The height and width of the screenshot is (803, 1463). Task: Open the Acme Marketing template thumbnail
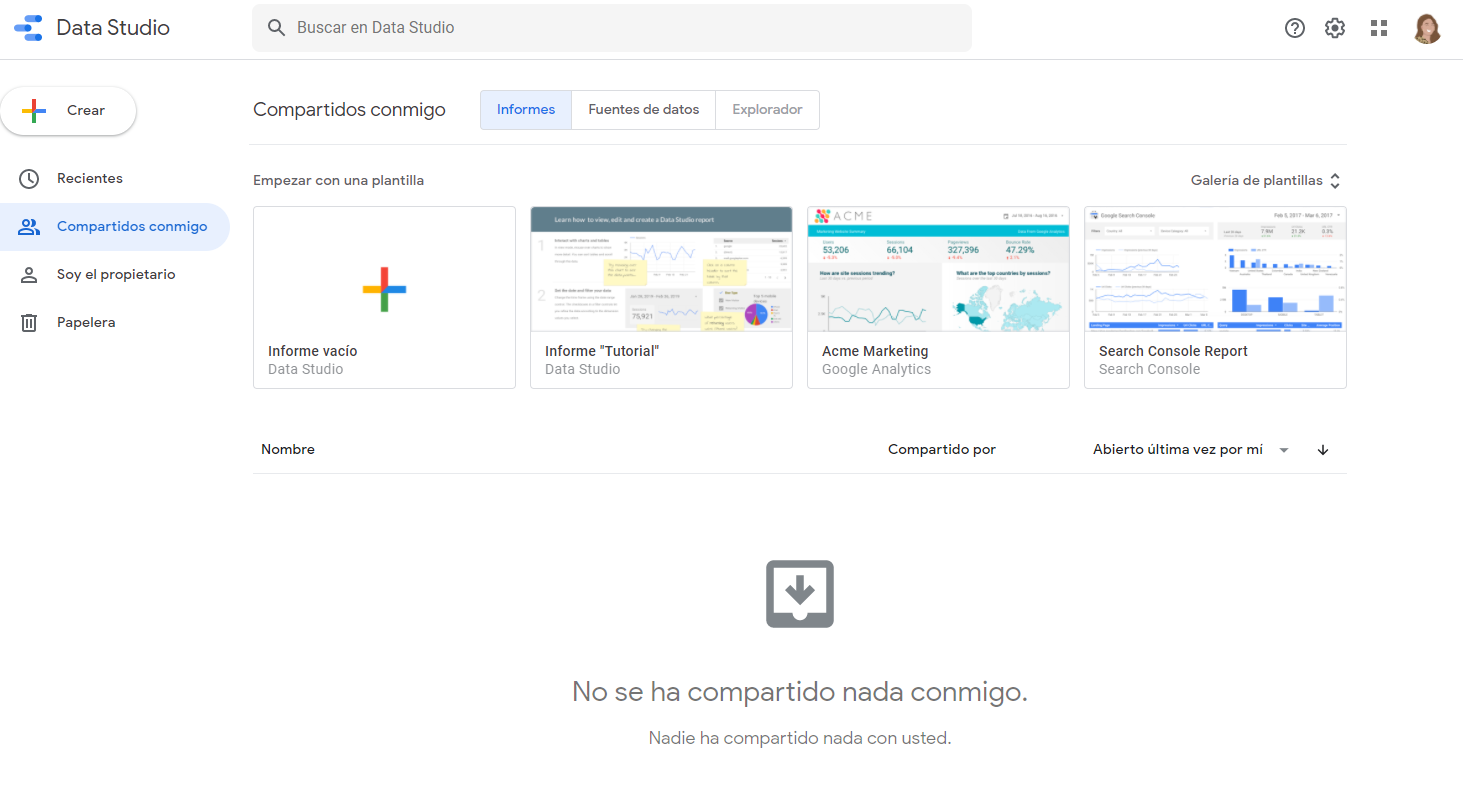[938, 269]
